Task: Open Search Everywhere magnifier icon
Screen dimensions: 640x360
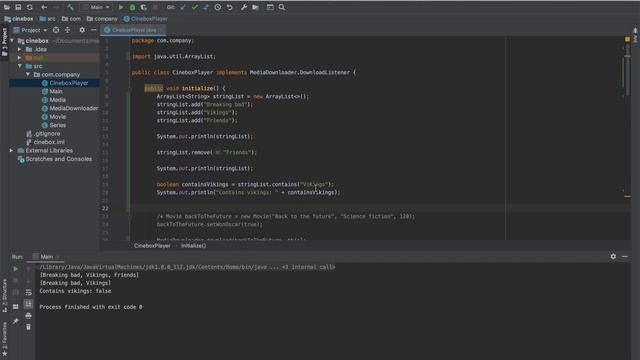Action: click(x=282, y=7)
